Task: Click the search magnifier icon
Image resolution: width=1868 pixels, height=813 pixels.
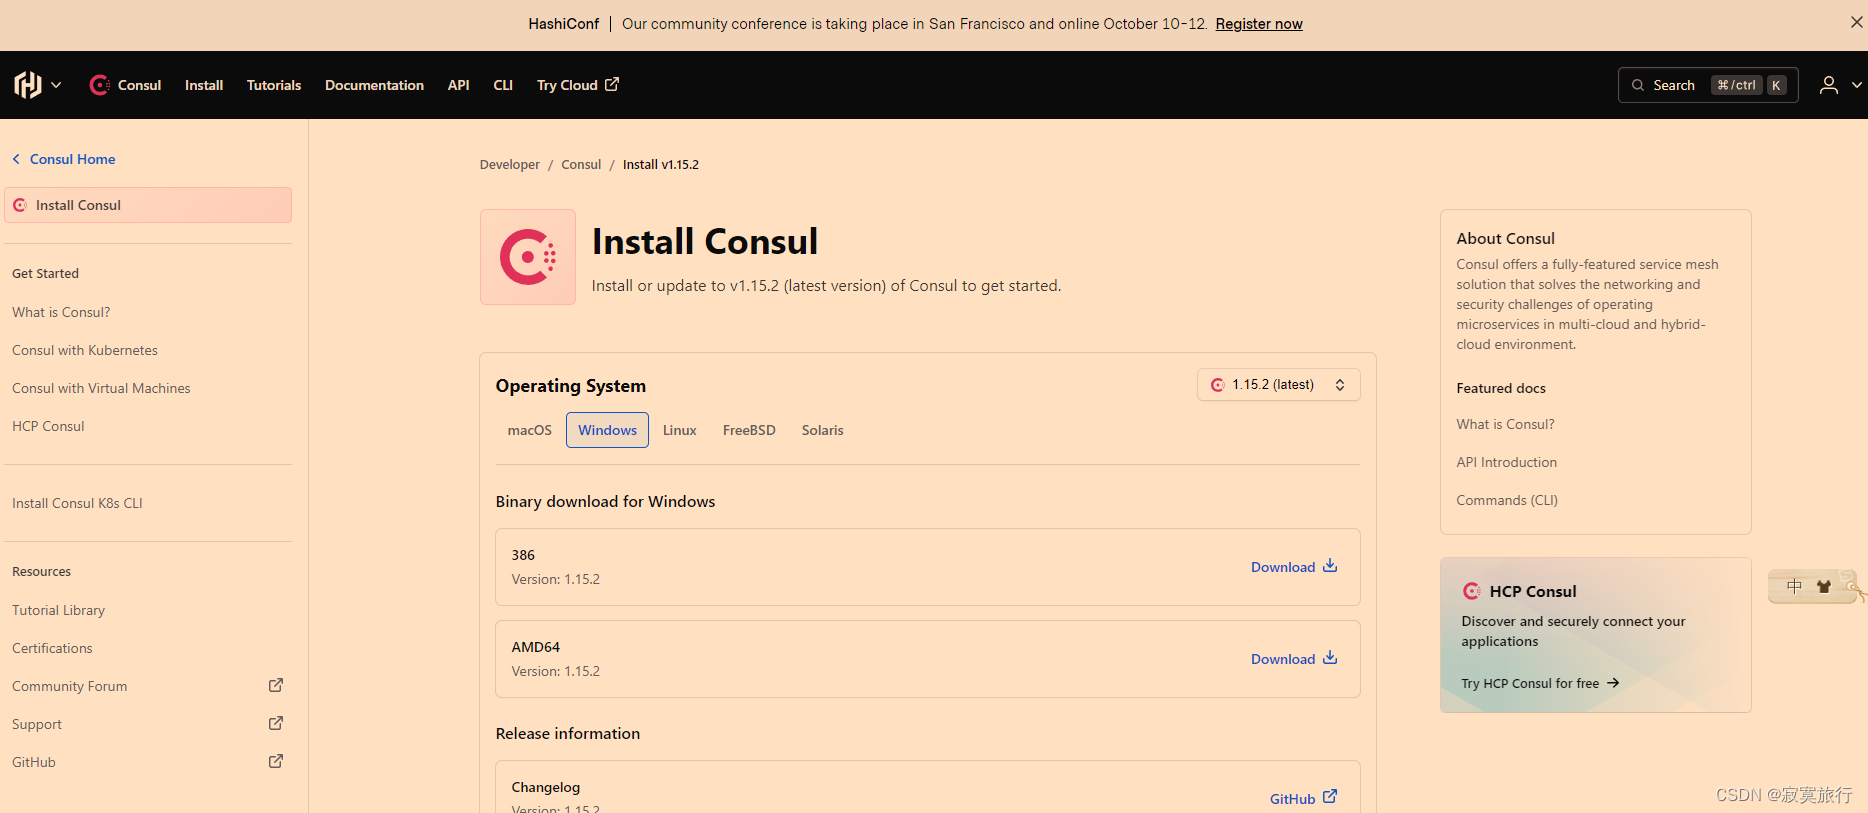Action: [1638, 85]
